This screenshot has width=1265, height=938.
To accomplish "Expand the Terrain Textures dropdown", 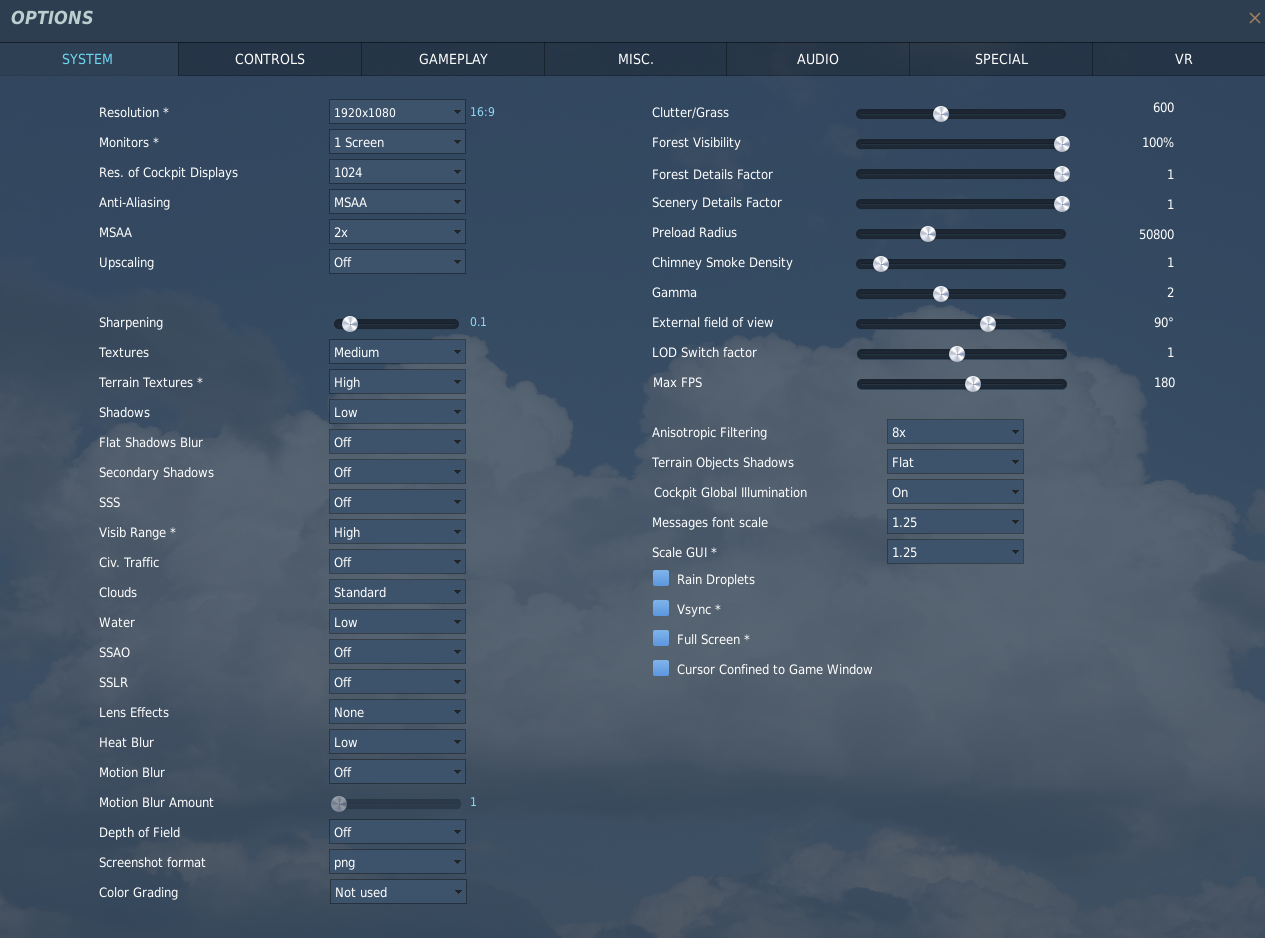I will [397, 382].
